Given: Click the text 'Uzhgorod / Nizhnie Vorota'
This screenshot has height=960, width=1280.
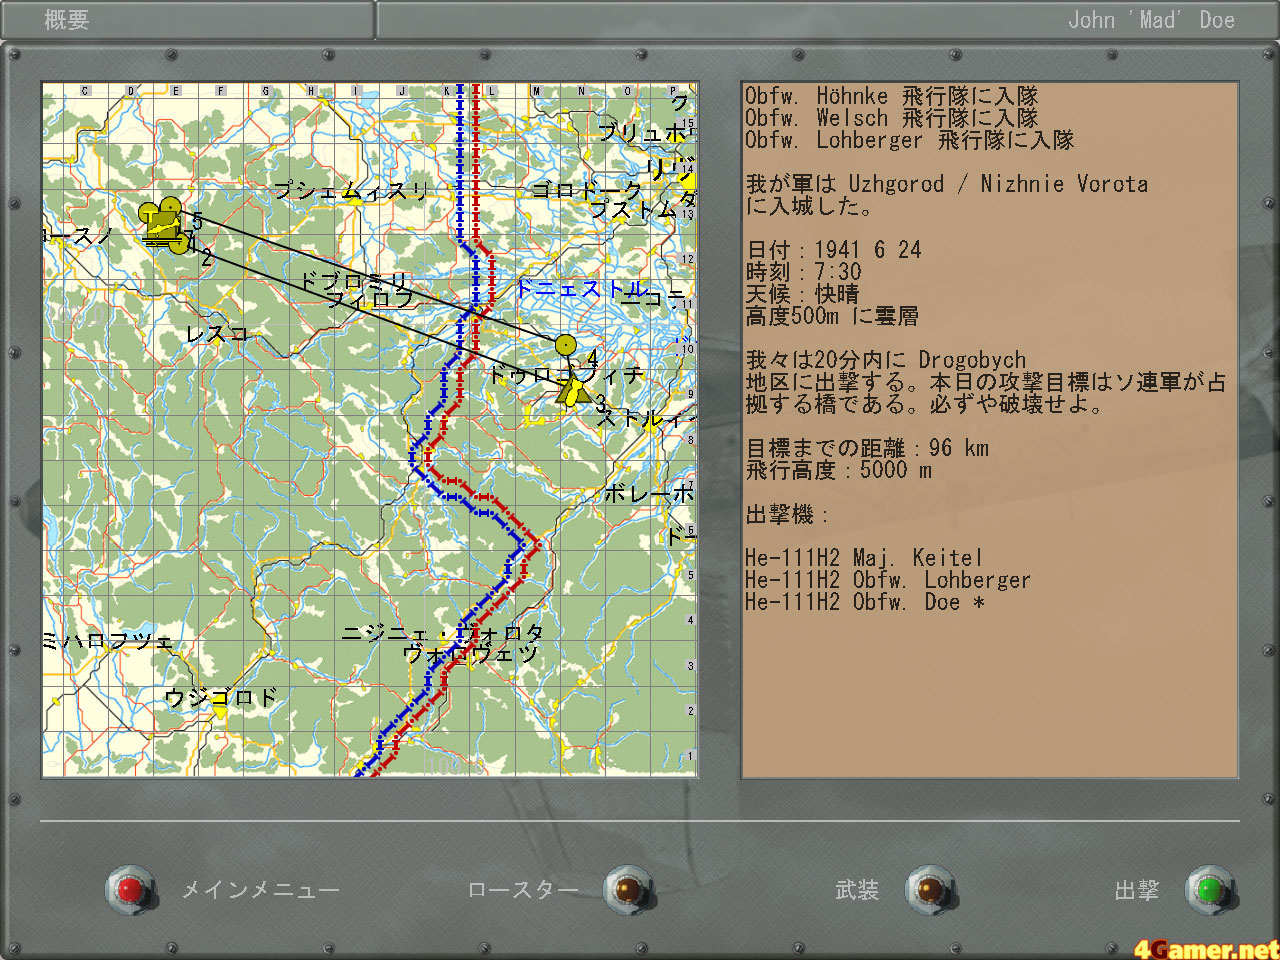Looking at the screenshot, I should click(998, 184).
